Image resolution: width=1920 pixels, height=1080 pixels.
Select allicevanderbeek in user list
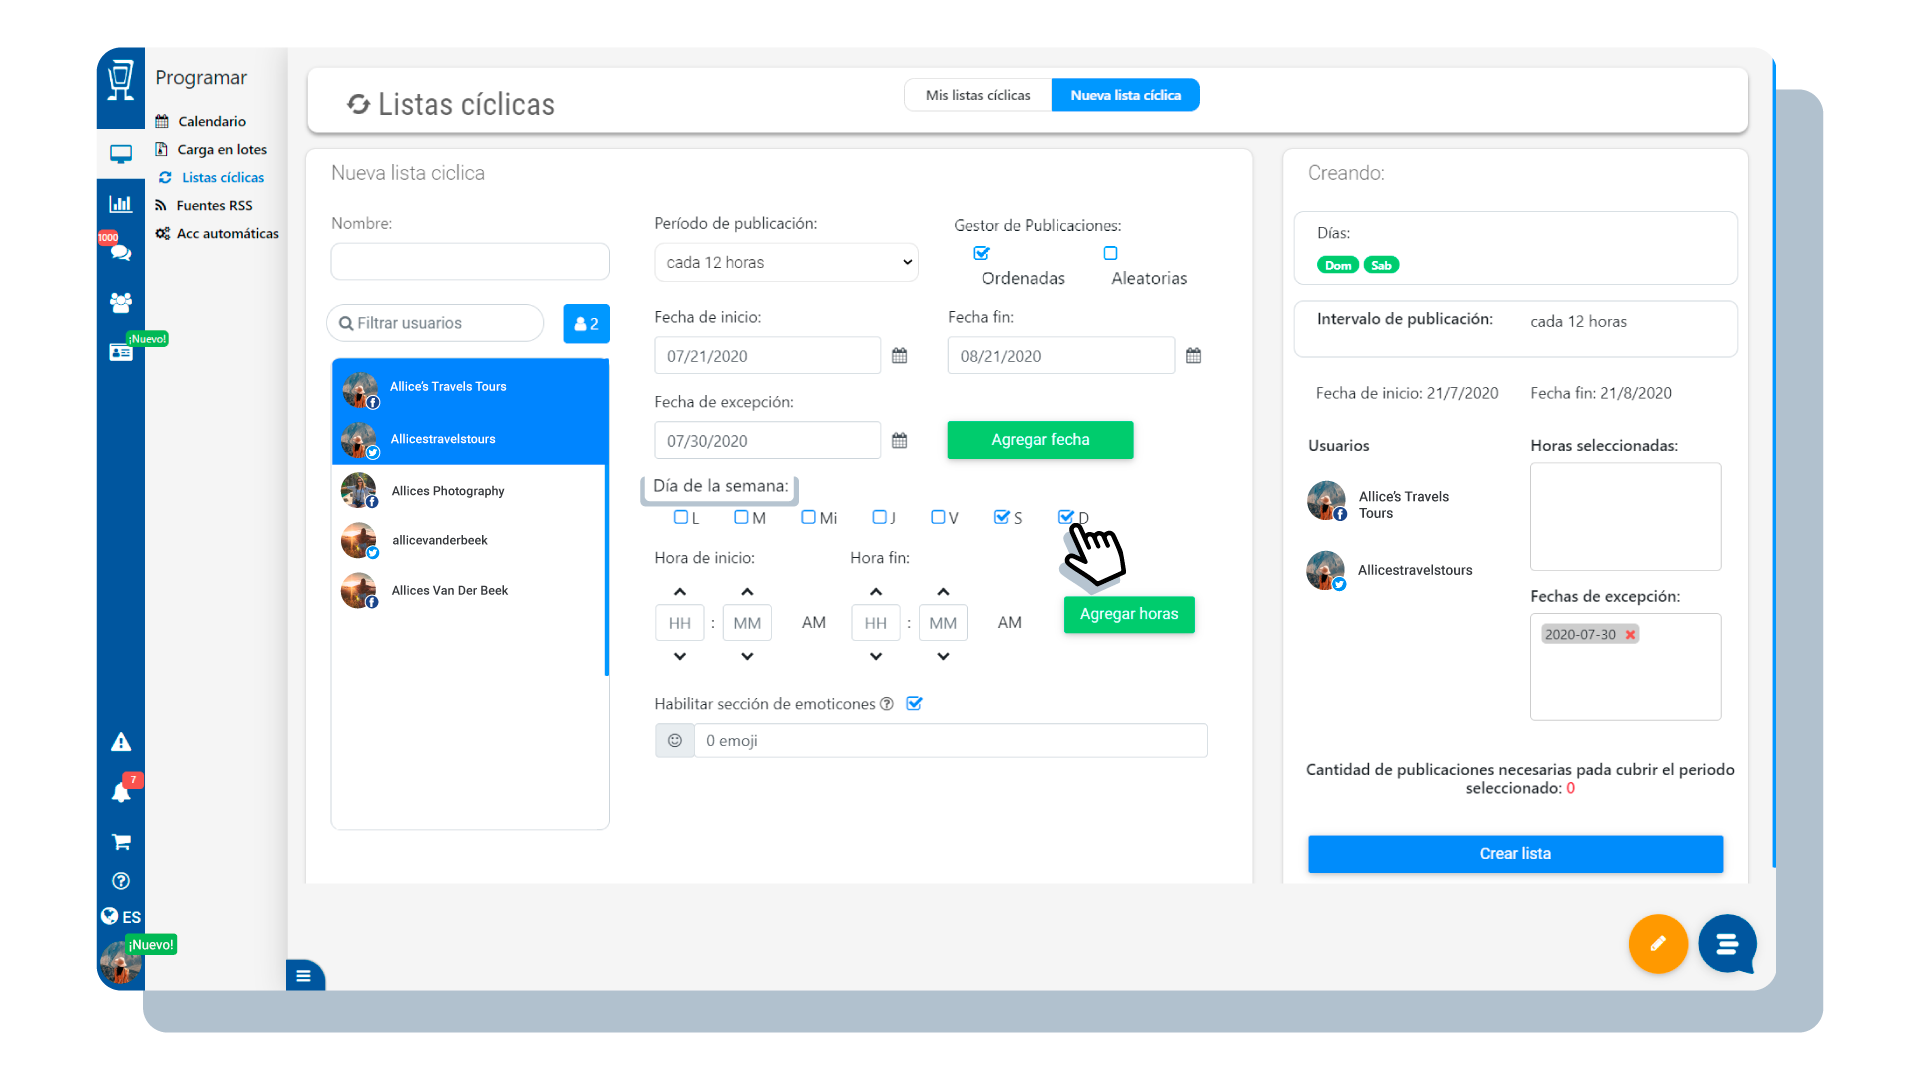[469, 540]
